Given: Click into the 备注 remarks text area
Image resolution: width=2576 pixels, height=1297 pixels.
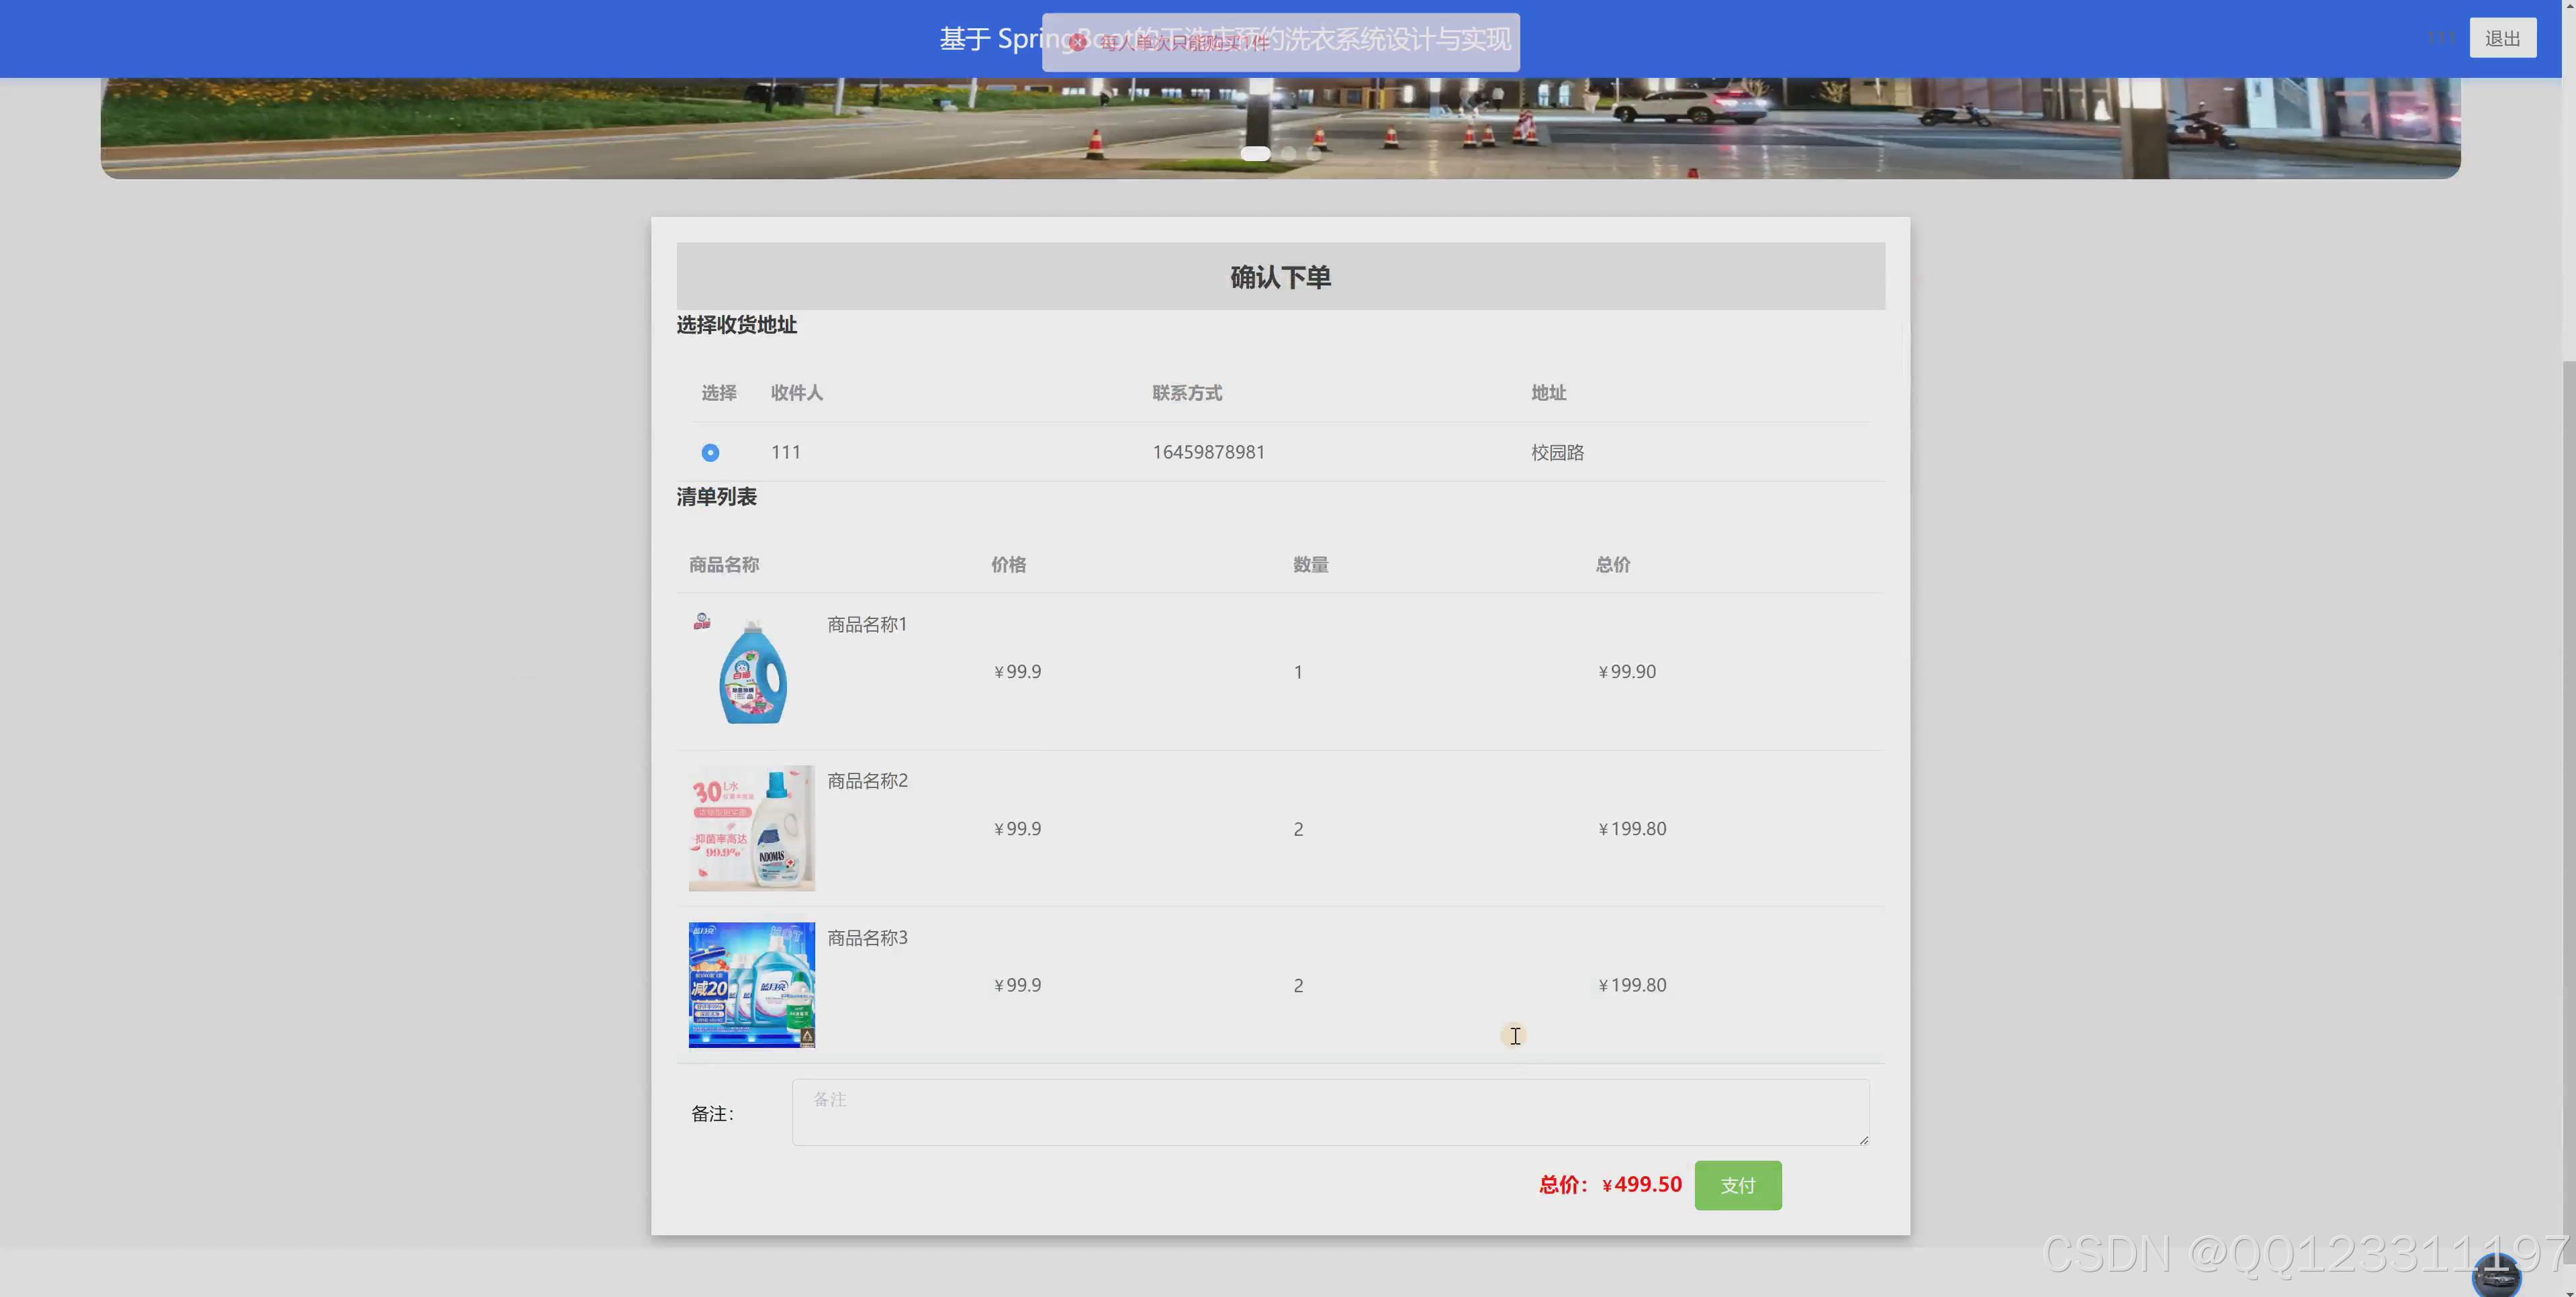Looking at the screenshot, I should [1330, 1112].
